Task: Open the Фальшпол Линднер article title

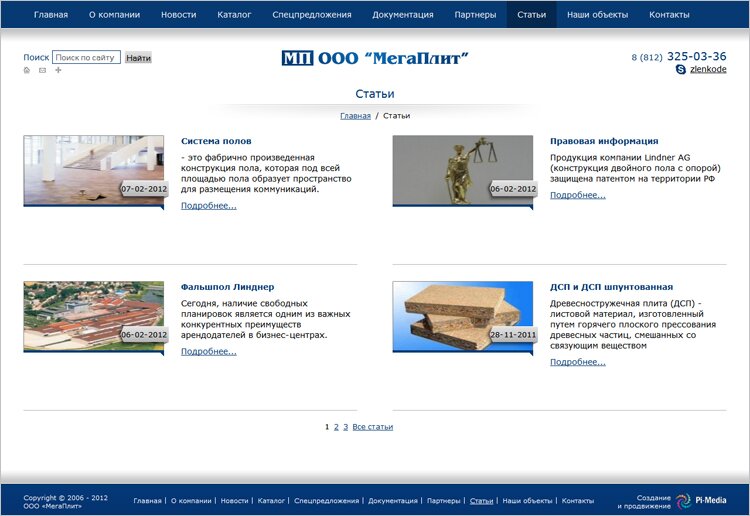Action: 228,287
